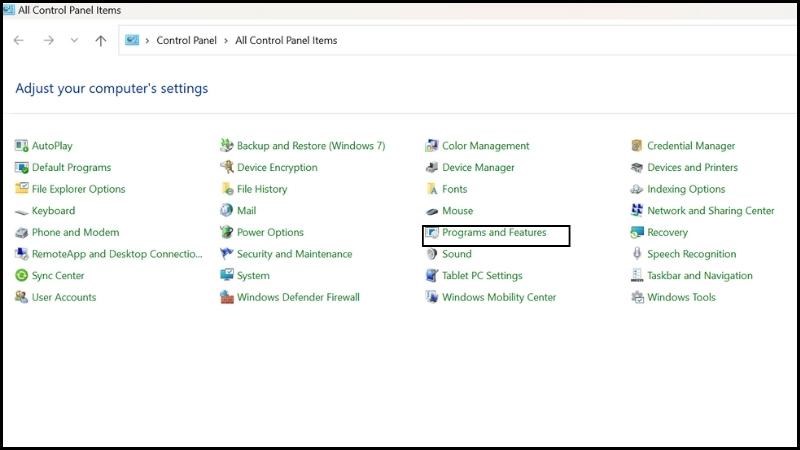Click the AutoPlay icon
Screen dimensions: 800x450
[22, 146]
